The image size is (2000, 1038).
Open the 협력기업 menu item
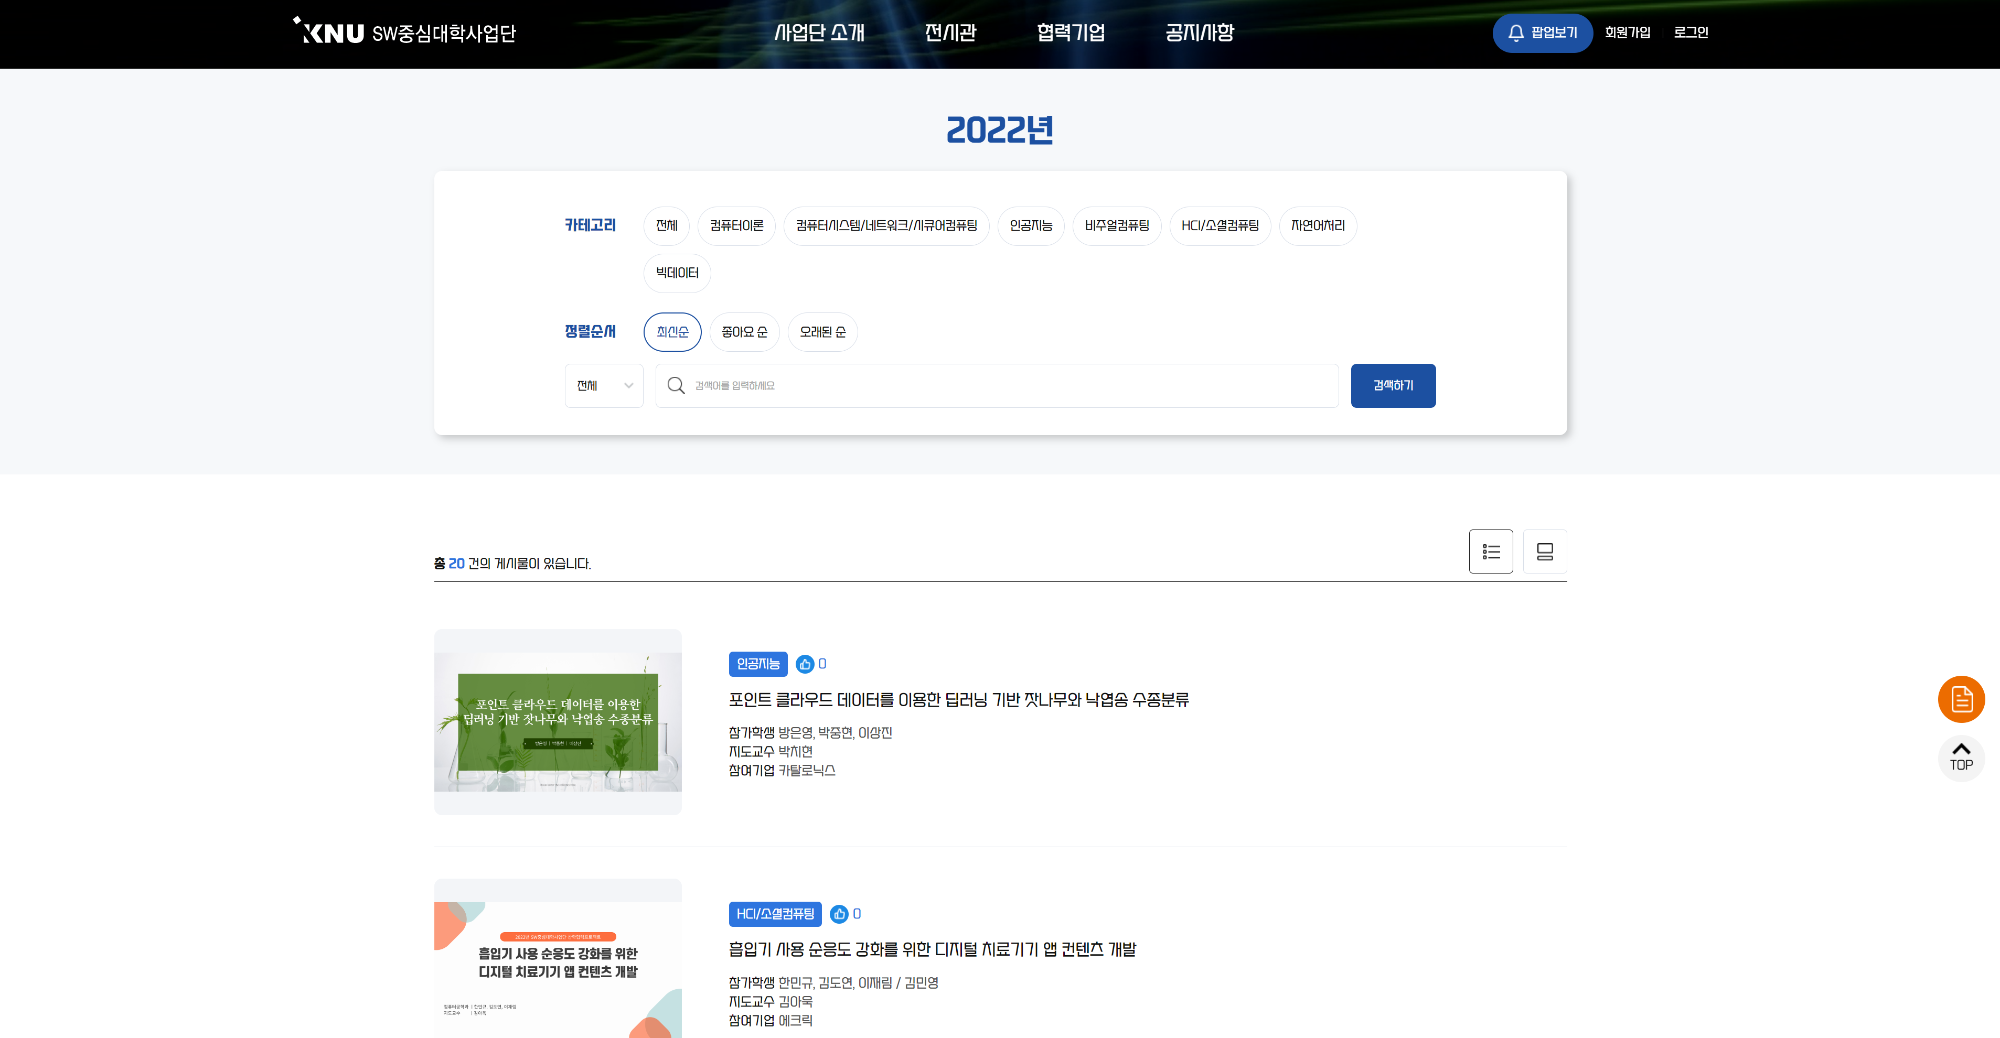tap(1070, 33)
